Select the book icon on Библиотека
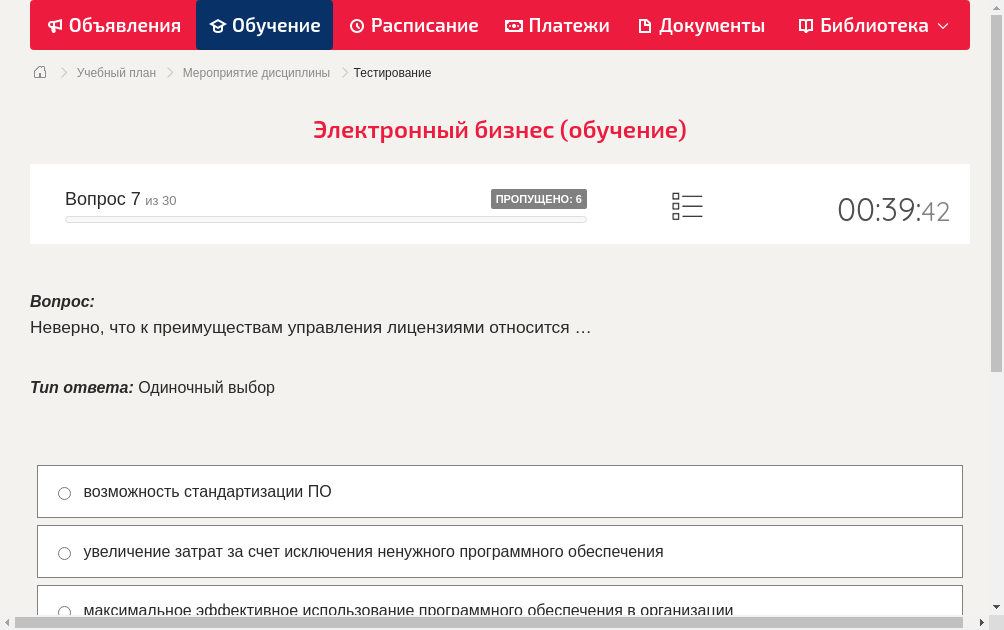Screen dimensions: 1004x630 (805, 25)
